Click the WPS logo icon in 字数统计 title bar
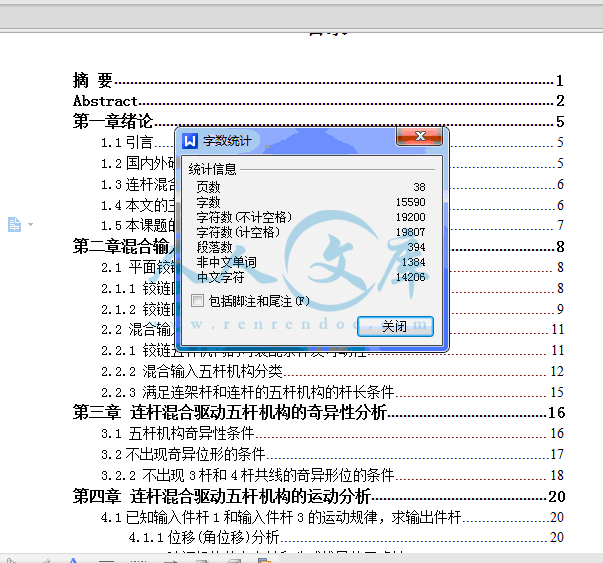Image resolution: width=603 pixels, height=563 pixels. tap(190, 141)
